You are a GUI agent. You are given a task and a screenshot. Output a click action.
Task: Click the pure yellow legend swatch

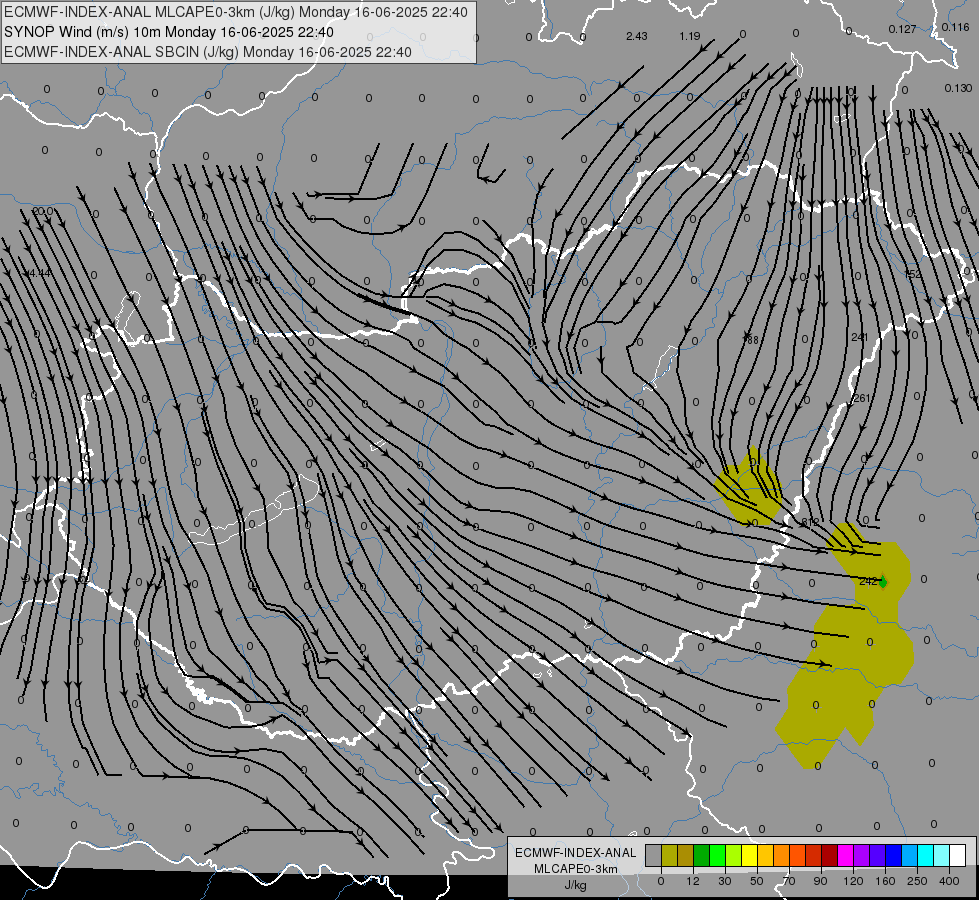750,855
